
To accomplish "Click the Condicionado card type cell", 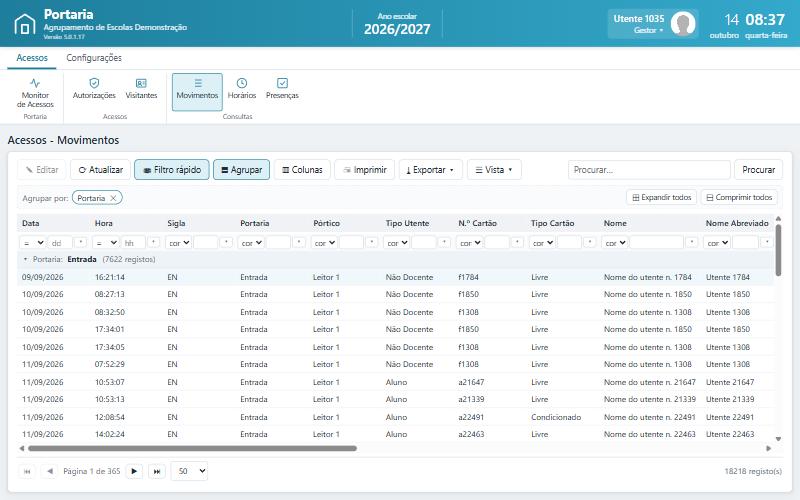I will [556, 417].
